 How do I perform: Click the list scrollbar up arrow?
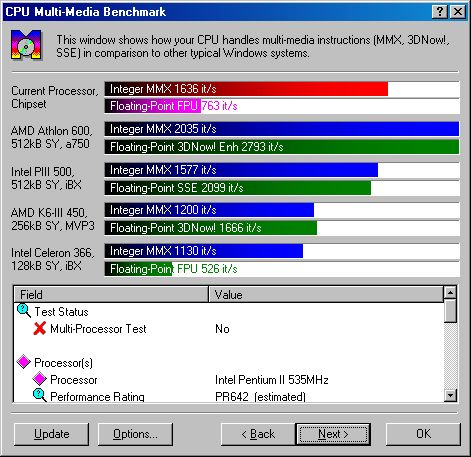point(450,293)
